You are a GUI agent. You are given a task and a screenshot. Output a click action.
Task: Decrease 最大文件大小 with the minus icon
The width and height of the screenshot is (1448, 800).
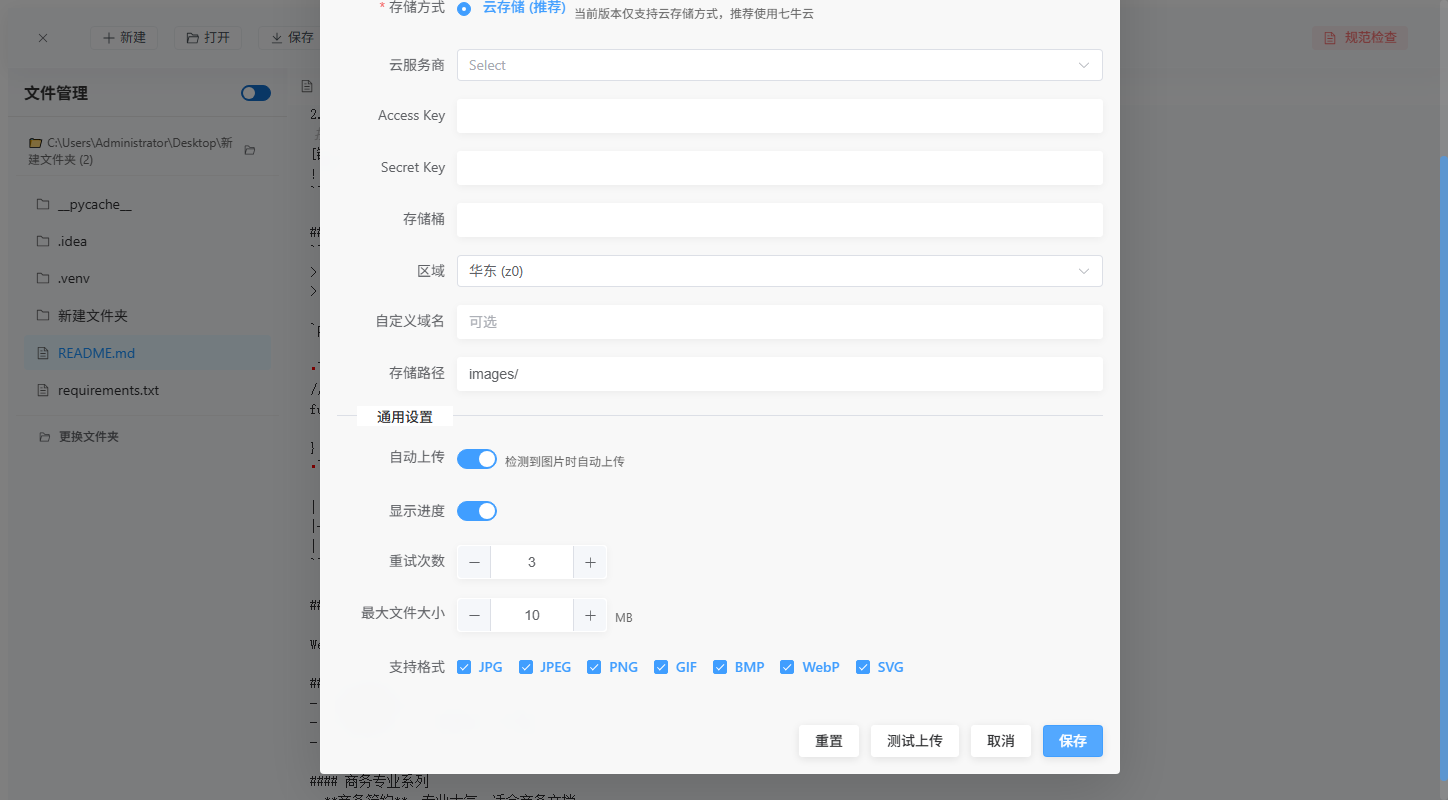[x=474, y=615]
